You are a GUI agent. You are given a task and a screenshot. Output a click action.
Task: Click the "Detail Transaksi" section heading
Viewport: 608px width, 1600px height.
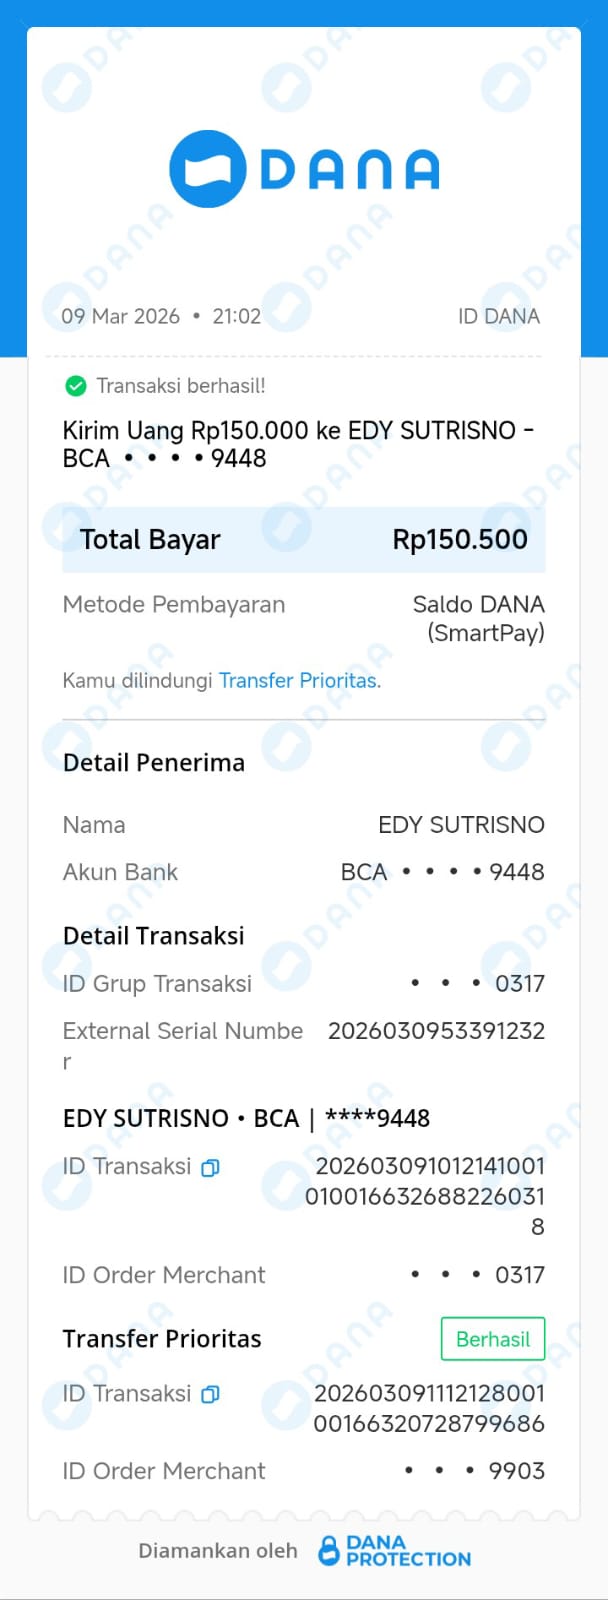[x=153, y=936]
